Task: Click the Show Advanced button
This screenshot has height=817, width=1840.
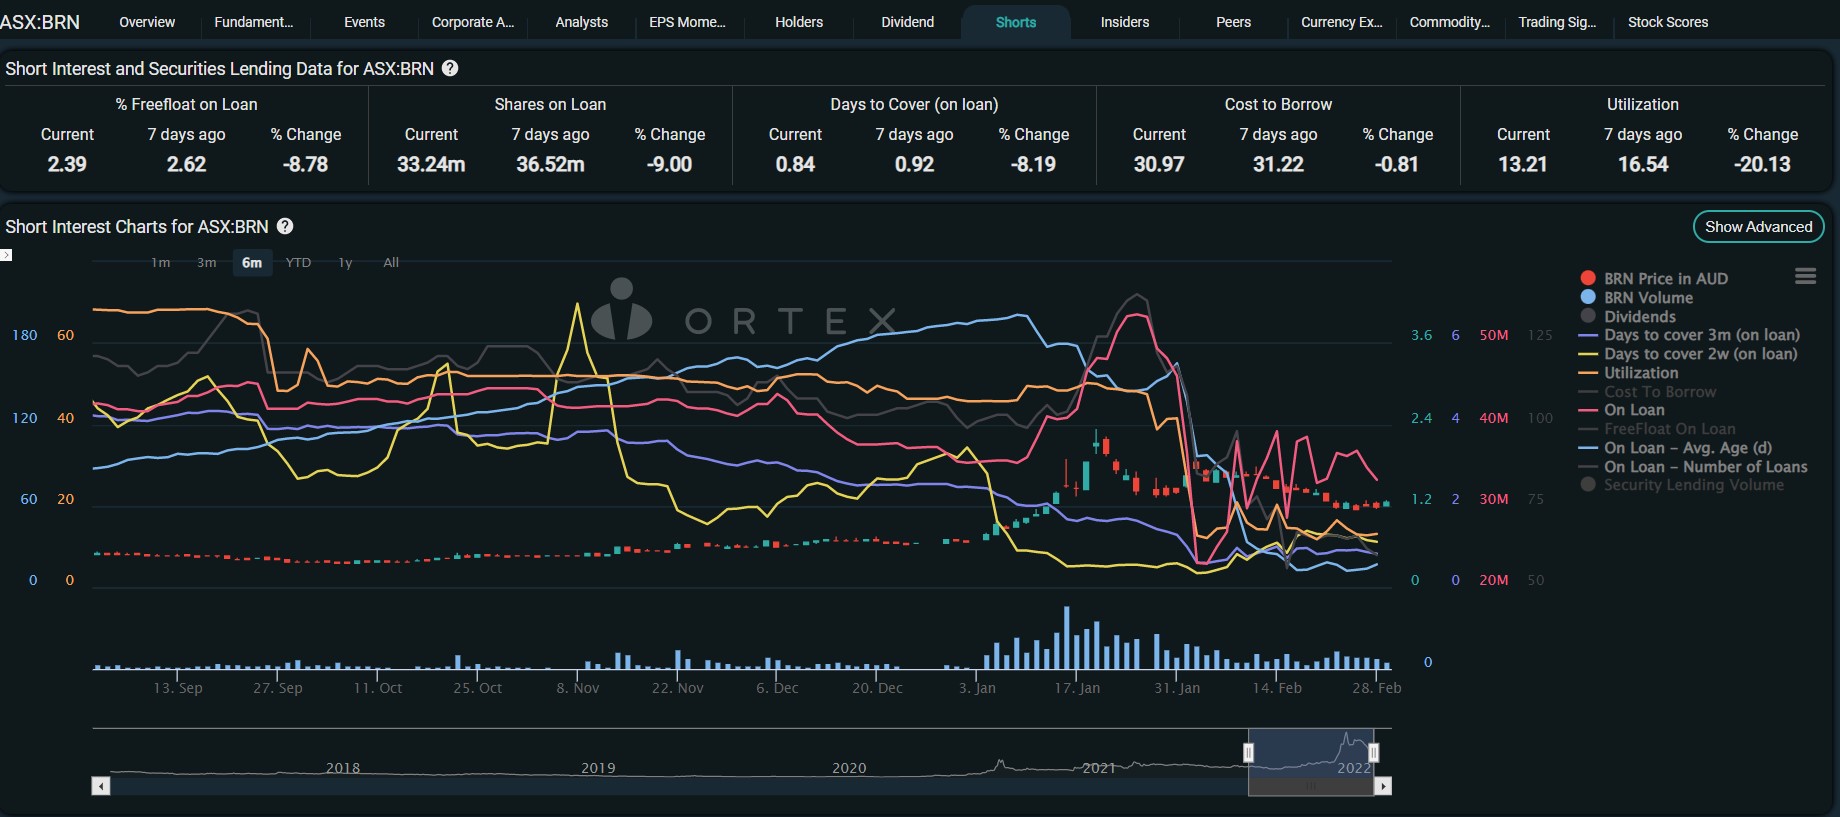Action: tap(1758, 227)
